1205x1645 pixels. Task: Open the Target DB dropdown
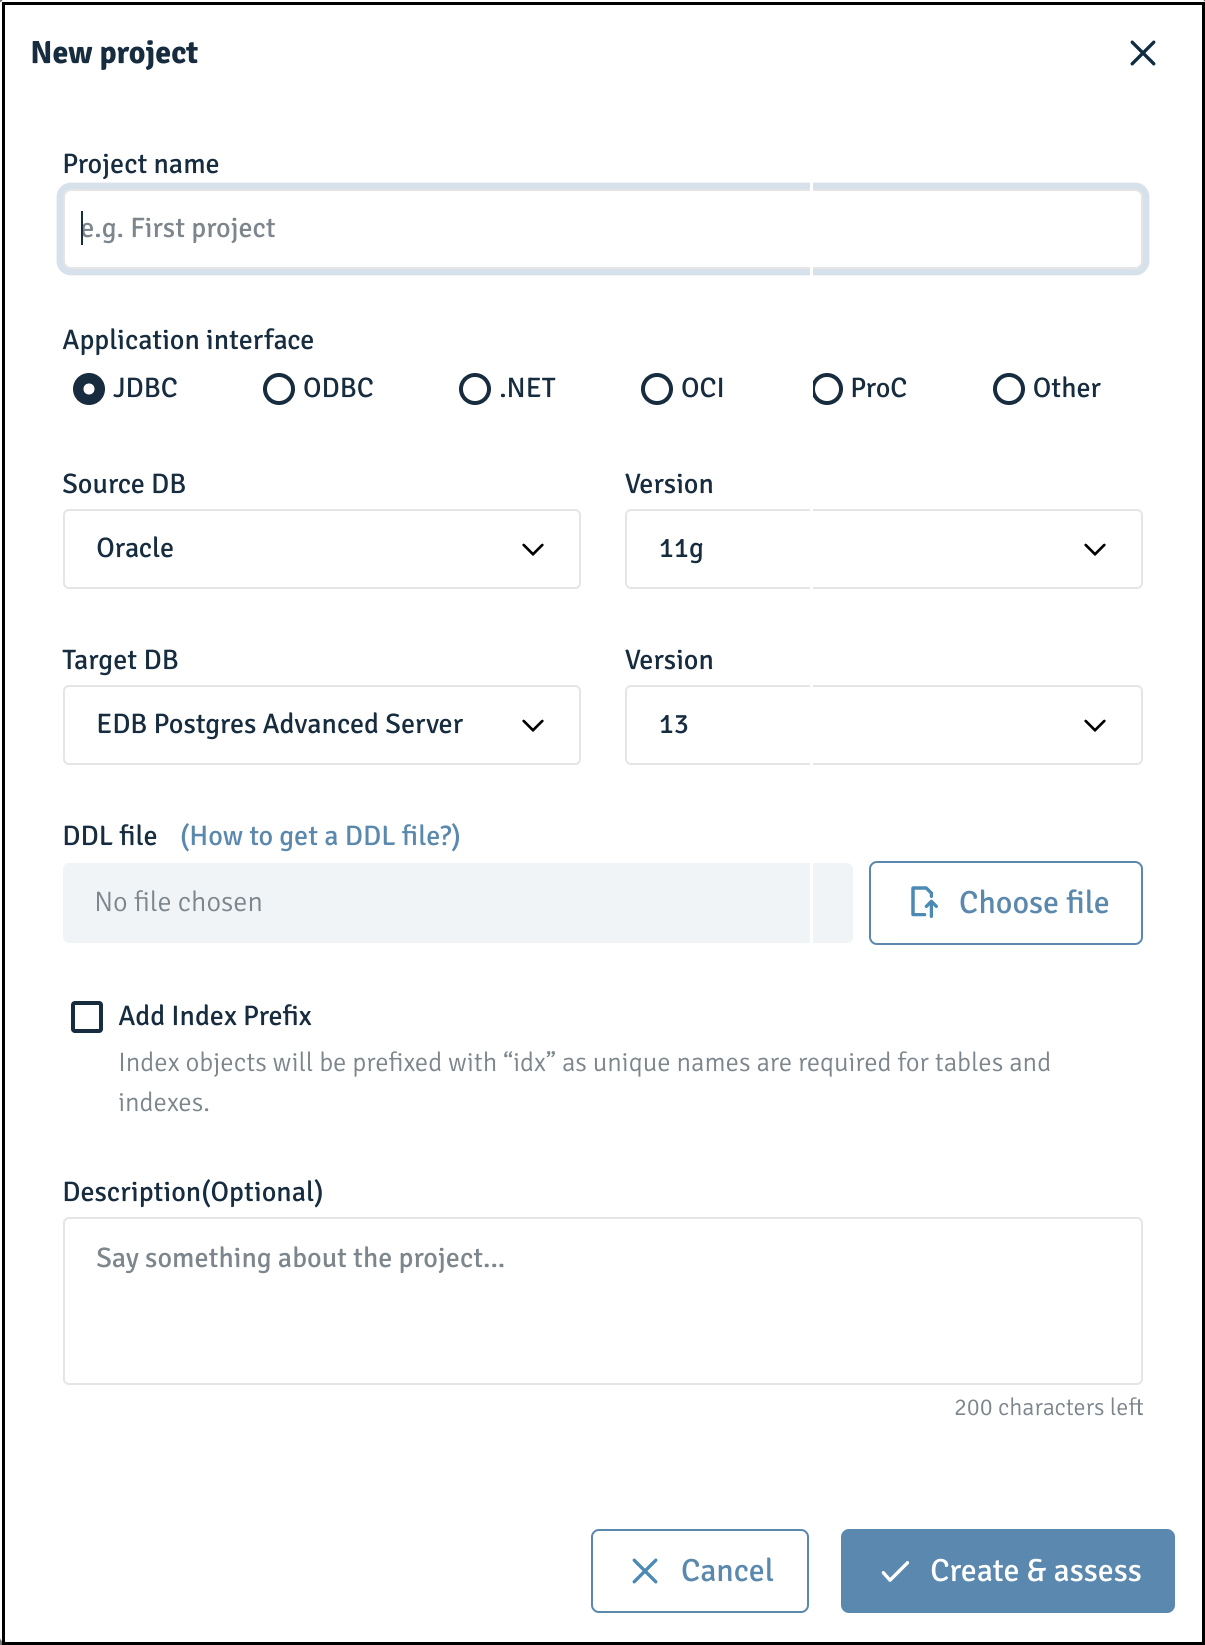click(322, 725)
